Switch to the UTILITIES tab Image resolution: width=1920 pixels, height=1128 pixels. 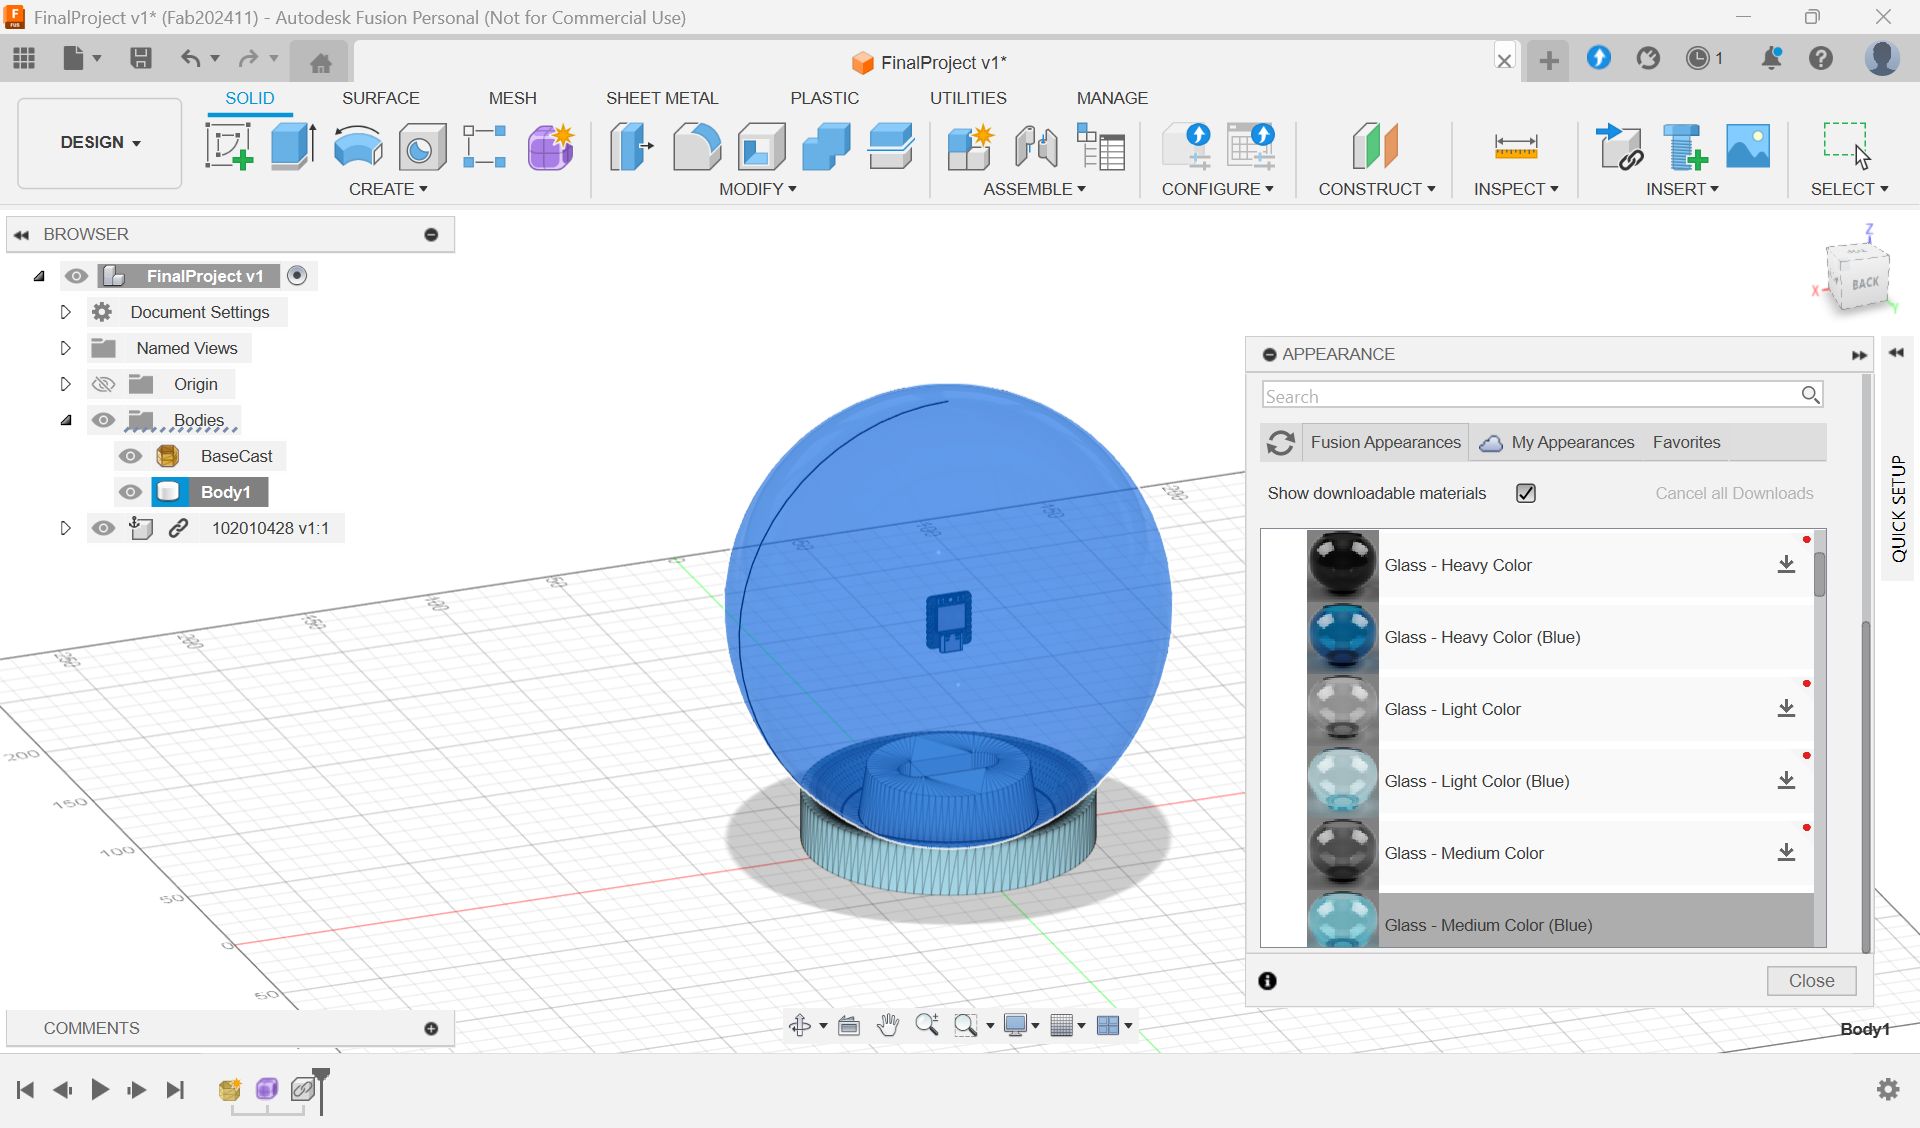tap(968, 98)
